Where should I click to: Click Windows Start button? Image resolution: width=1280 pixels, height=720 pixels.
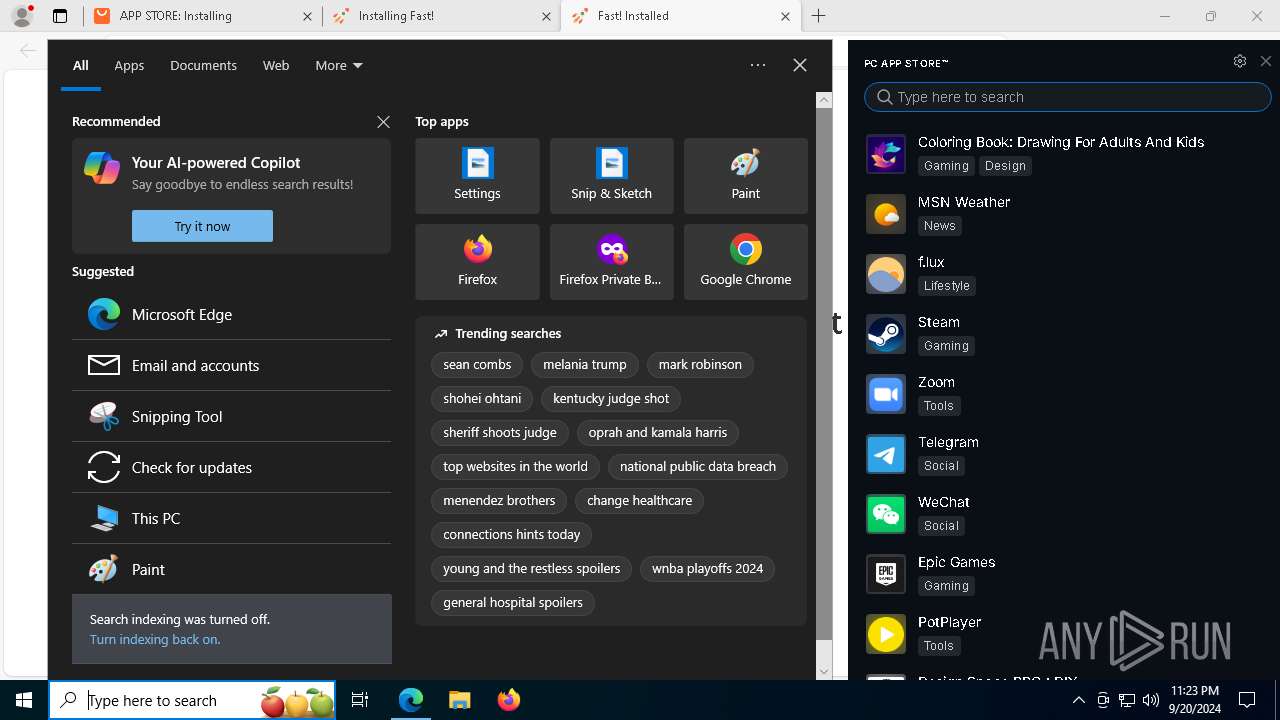click(24, 700)
